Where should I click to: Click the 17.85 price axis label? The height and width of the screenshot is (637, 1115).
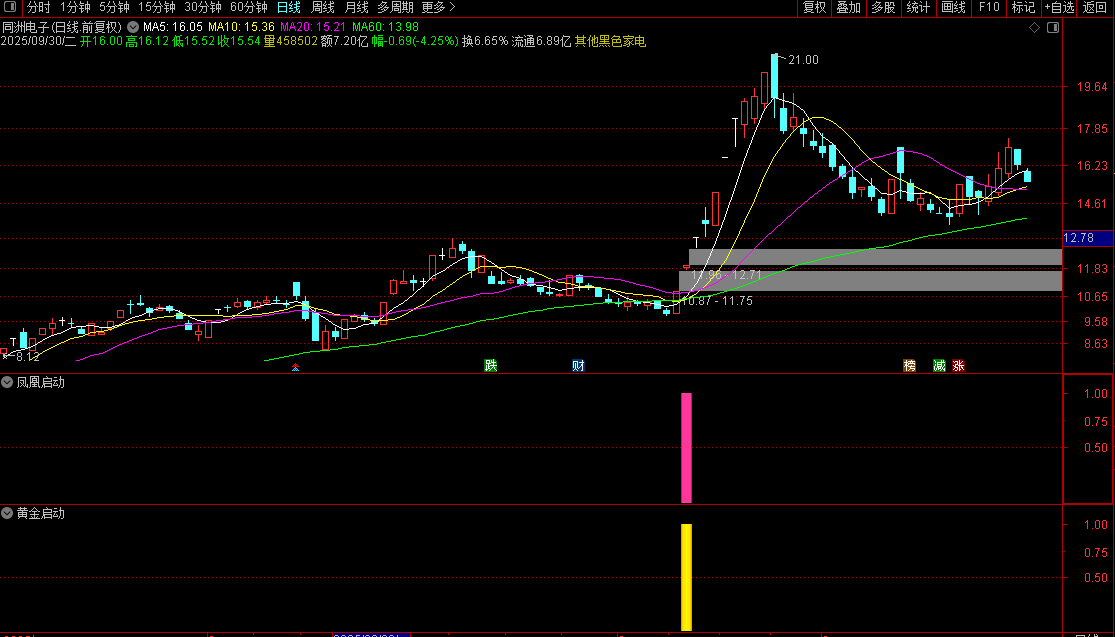click(x=1092, y=129)
